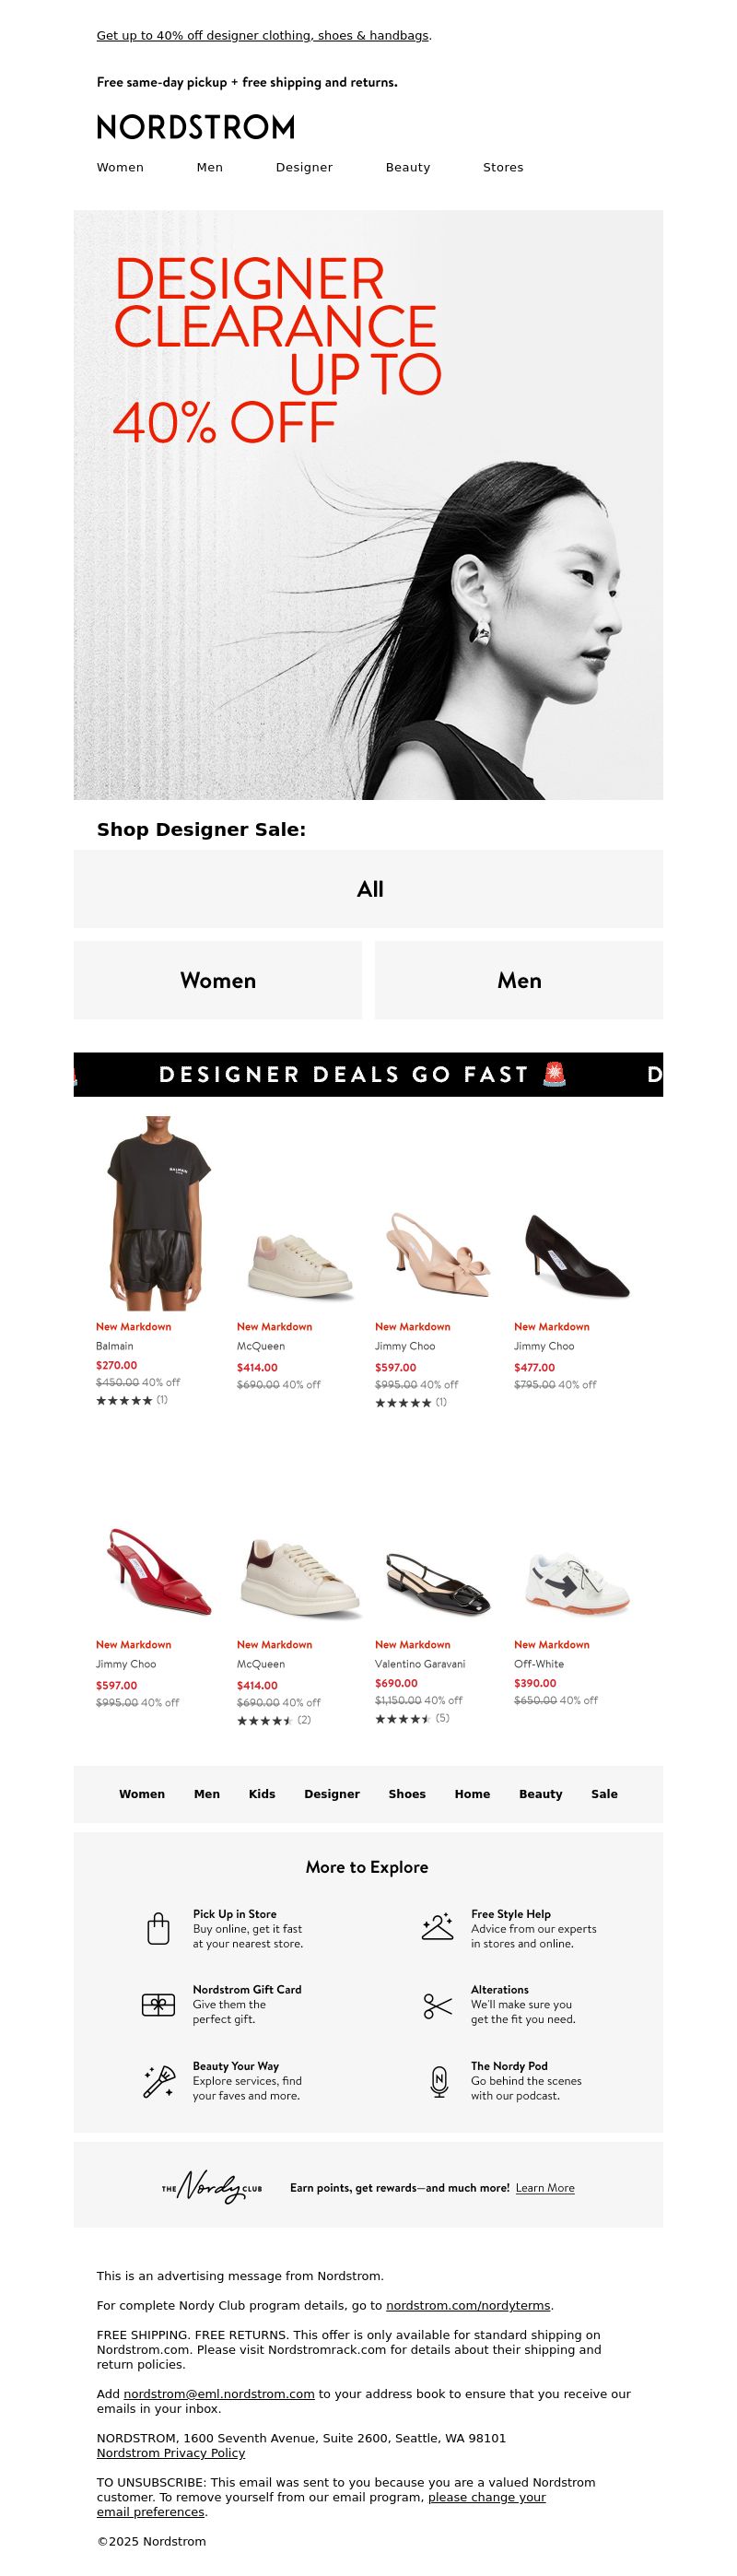Shop All designer sale items
The height and width of the screenshot is (2576, 737).
click(368, 889)
